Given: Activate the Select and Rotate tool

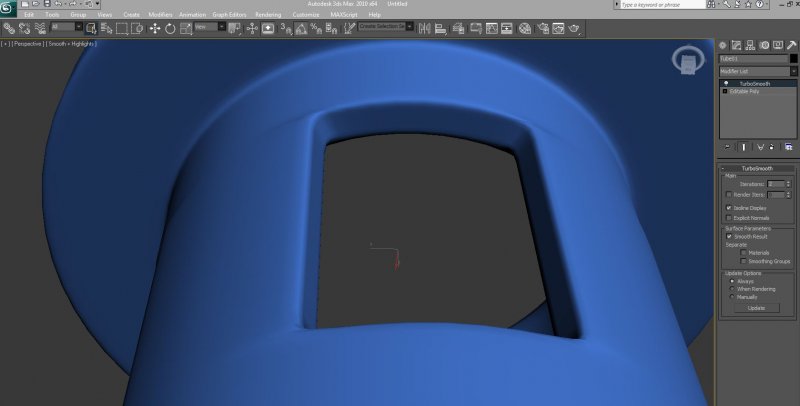Looking at the screenshot, I should [170, 29].
